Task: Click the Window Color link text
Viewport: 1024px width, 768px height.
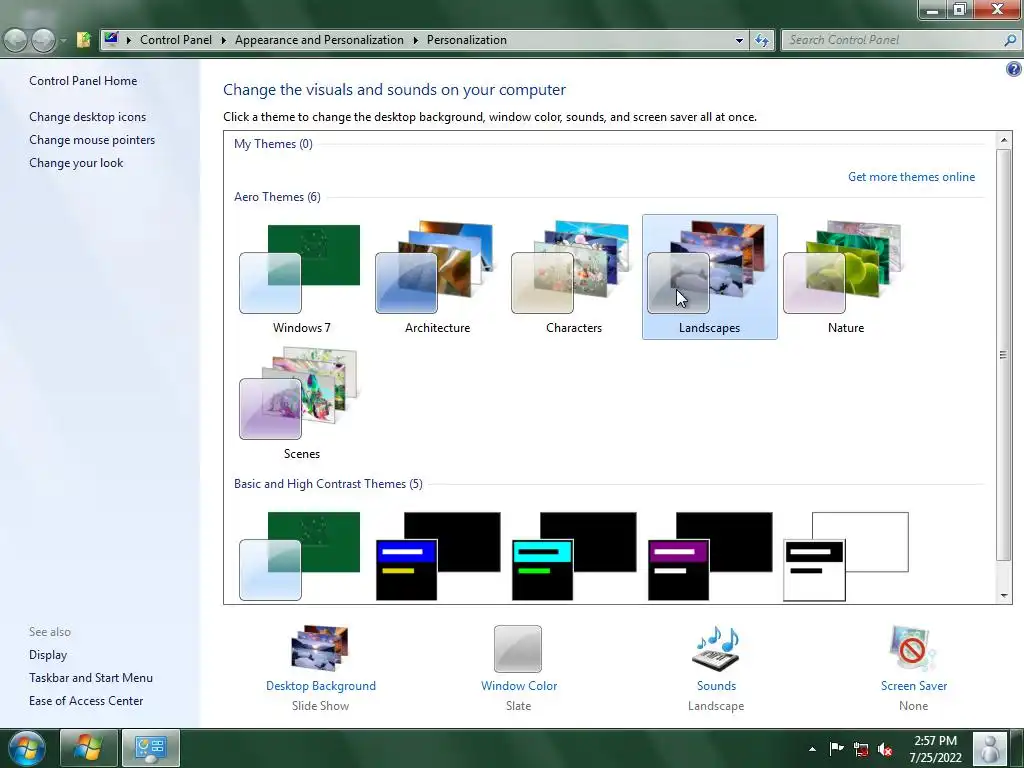Action: 519,686
